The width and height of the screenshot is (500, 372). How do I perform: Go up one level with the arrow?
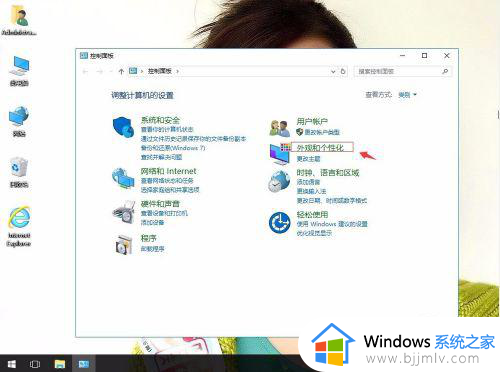[x=121, y=71]
